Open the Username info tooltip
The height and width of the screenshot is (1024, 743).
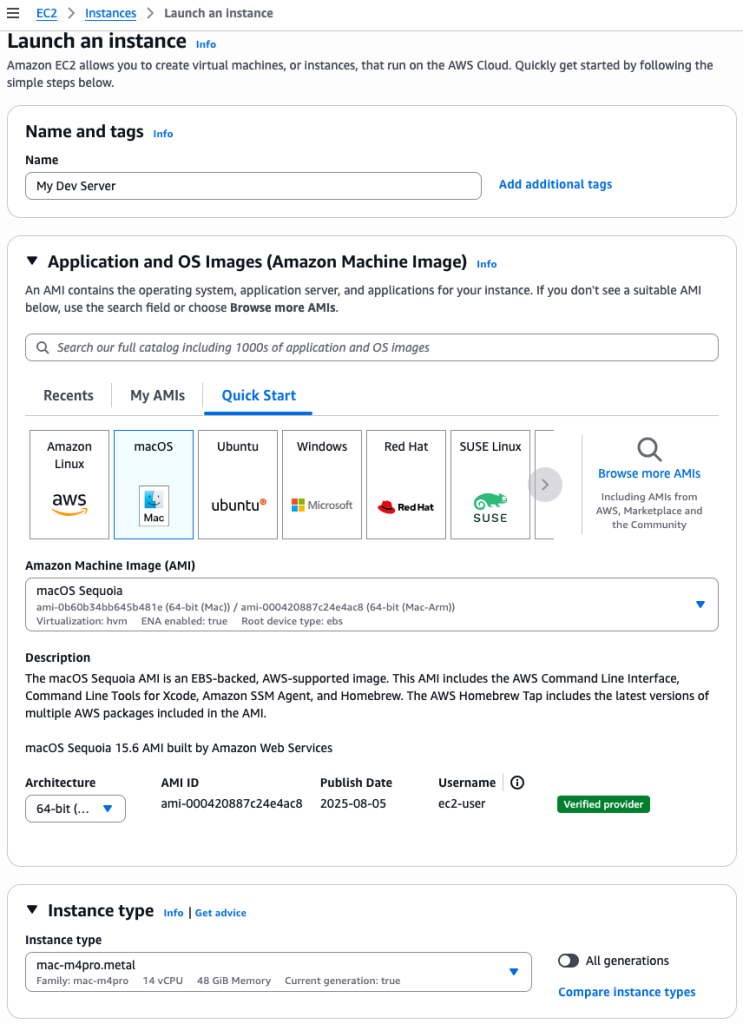tap(517, 783)
